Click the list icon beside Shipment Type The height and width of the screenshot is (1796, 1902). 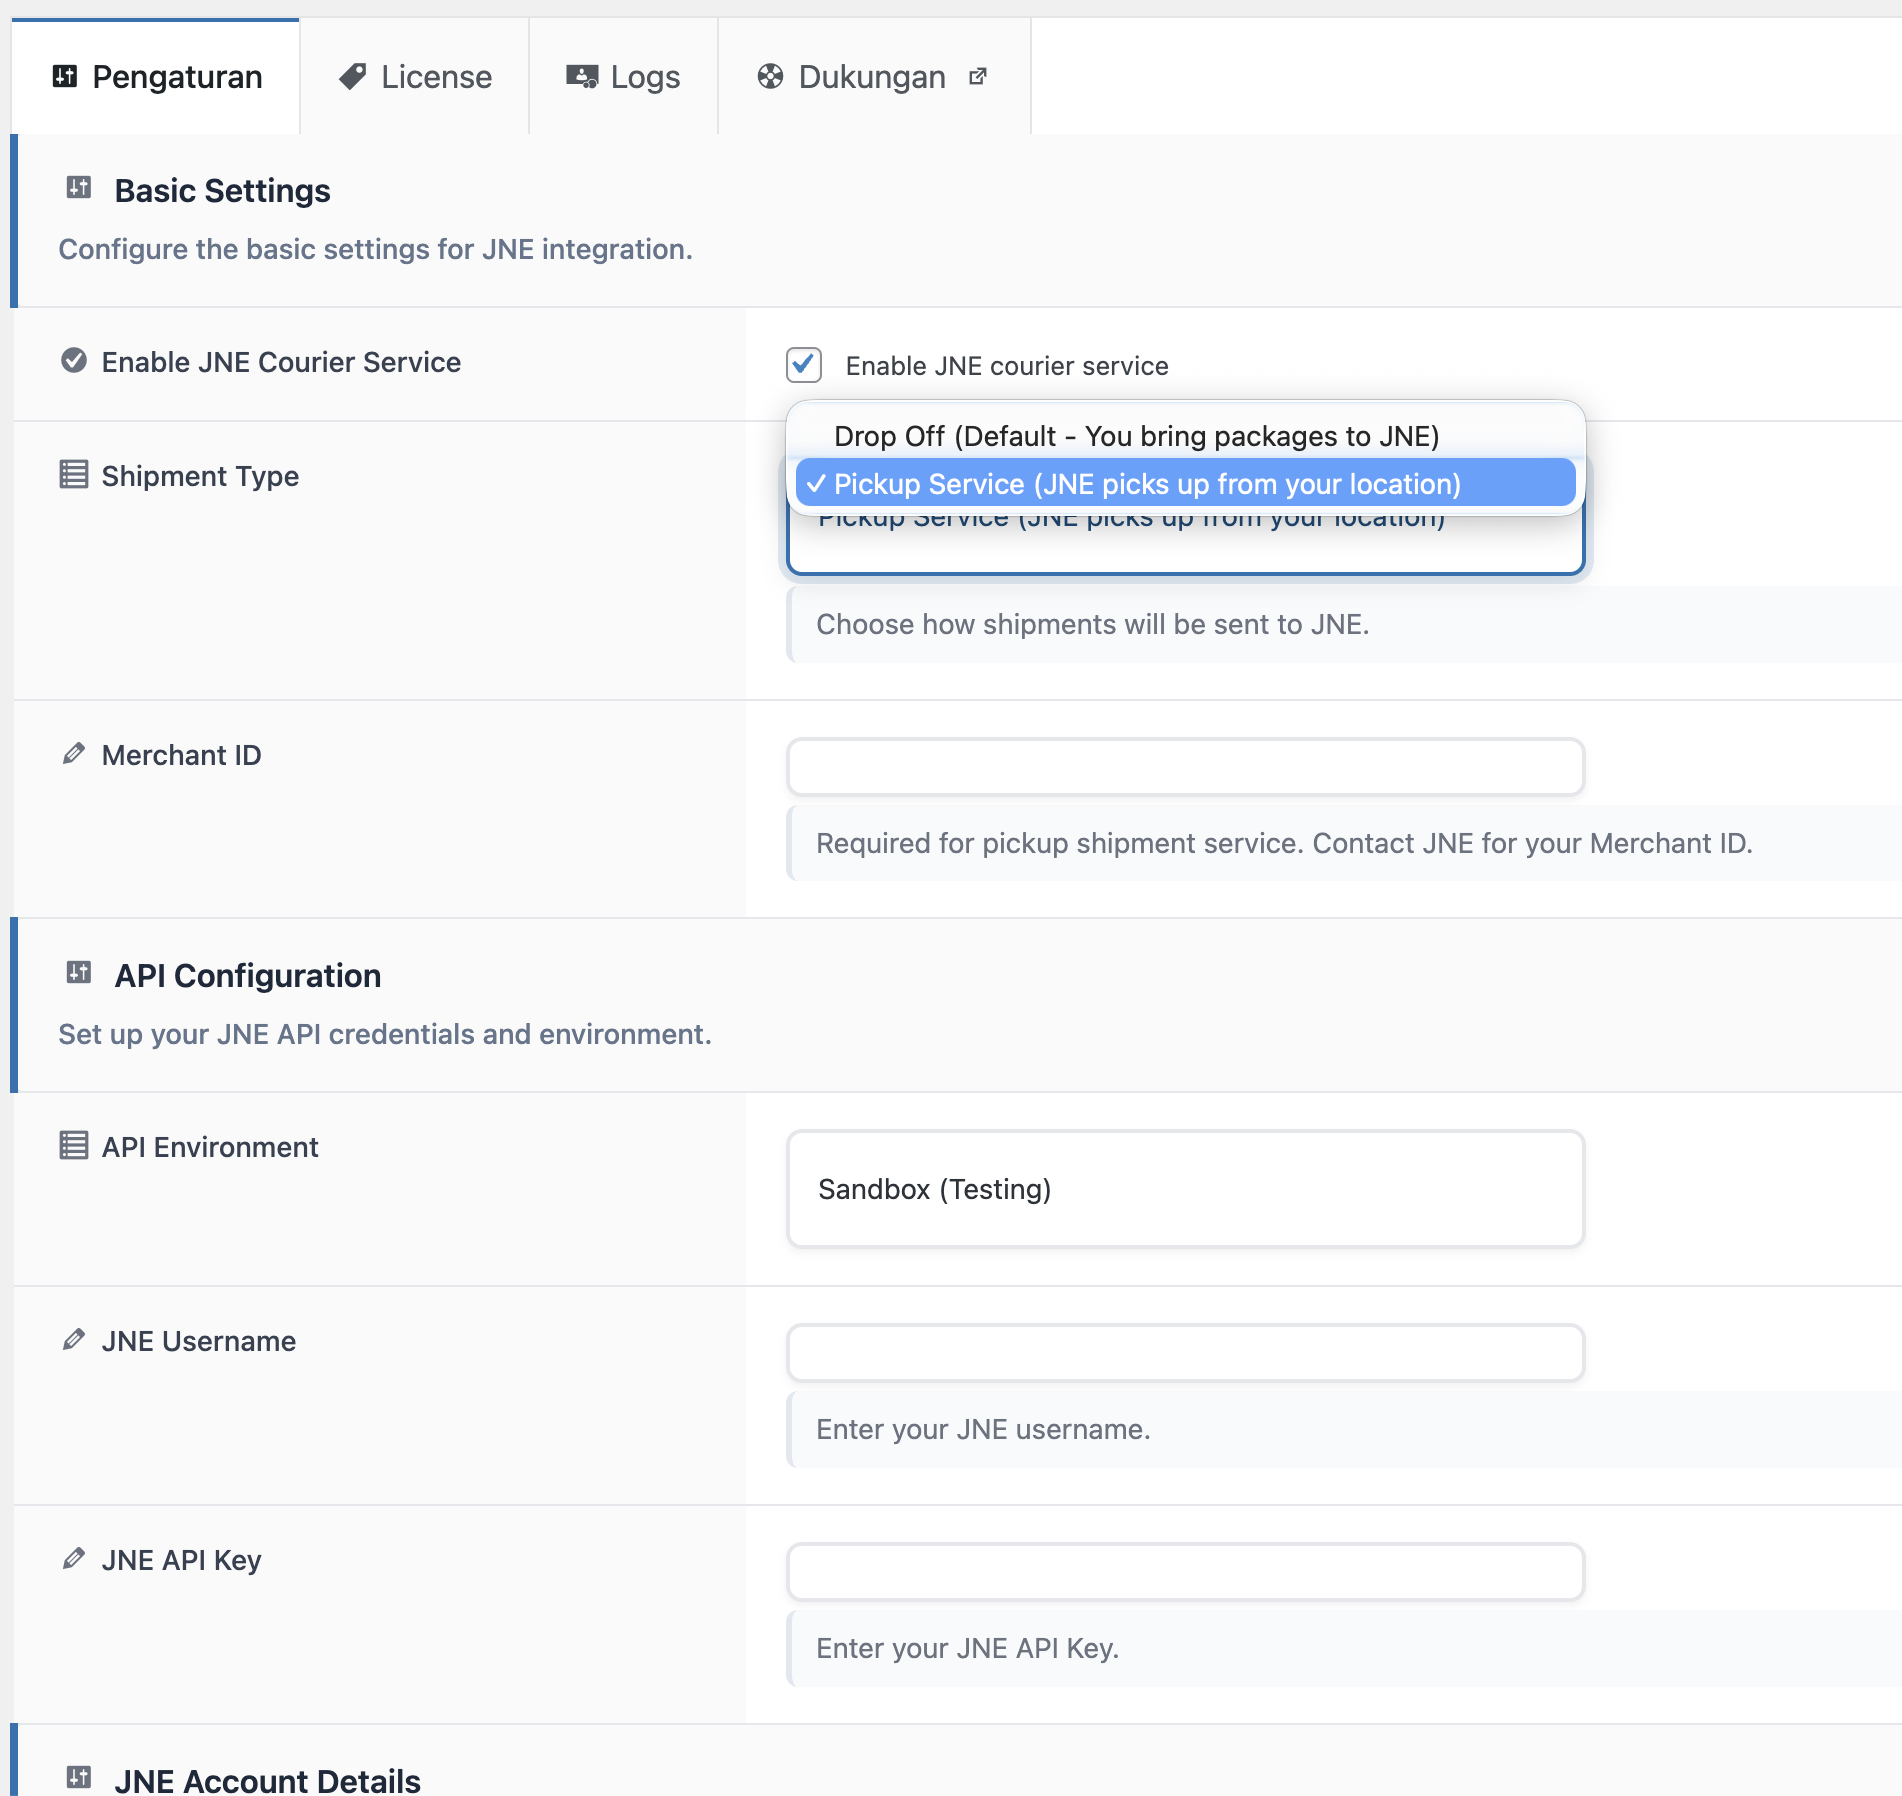73,475
